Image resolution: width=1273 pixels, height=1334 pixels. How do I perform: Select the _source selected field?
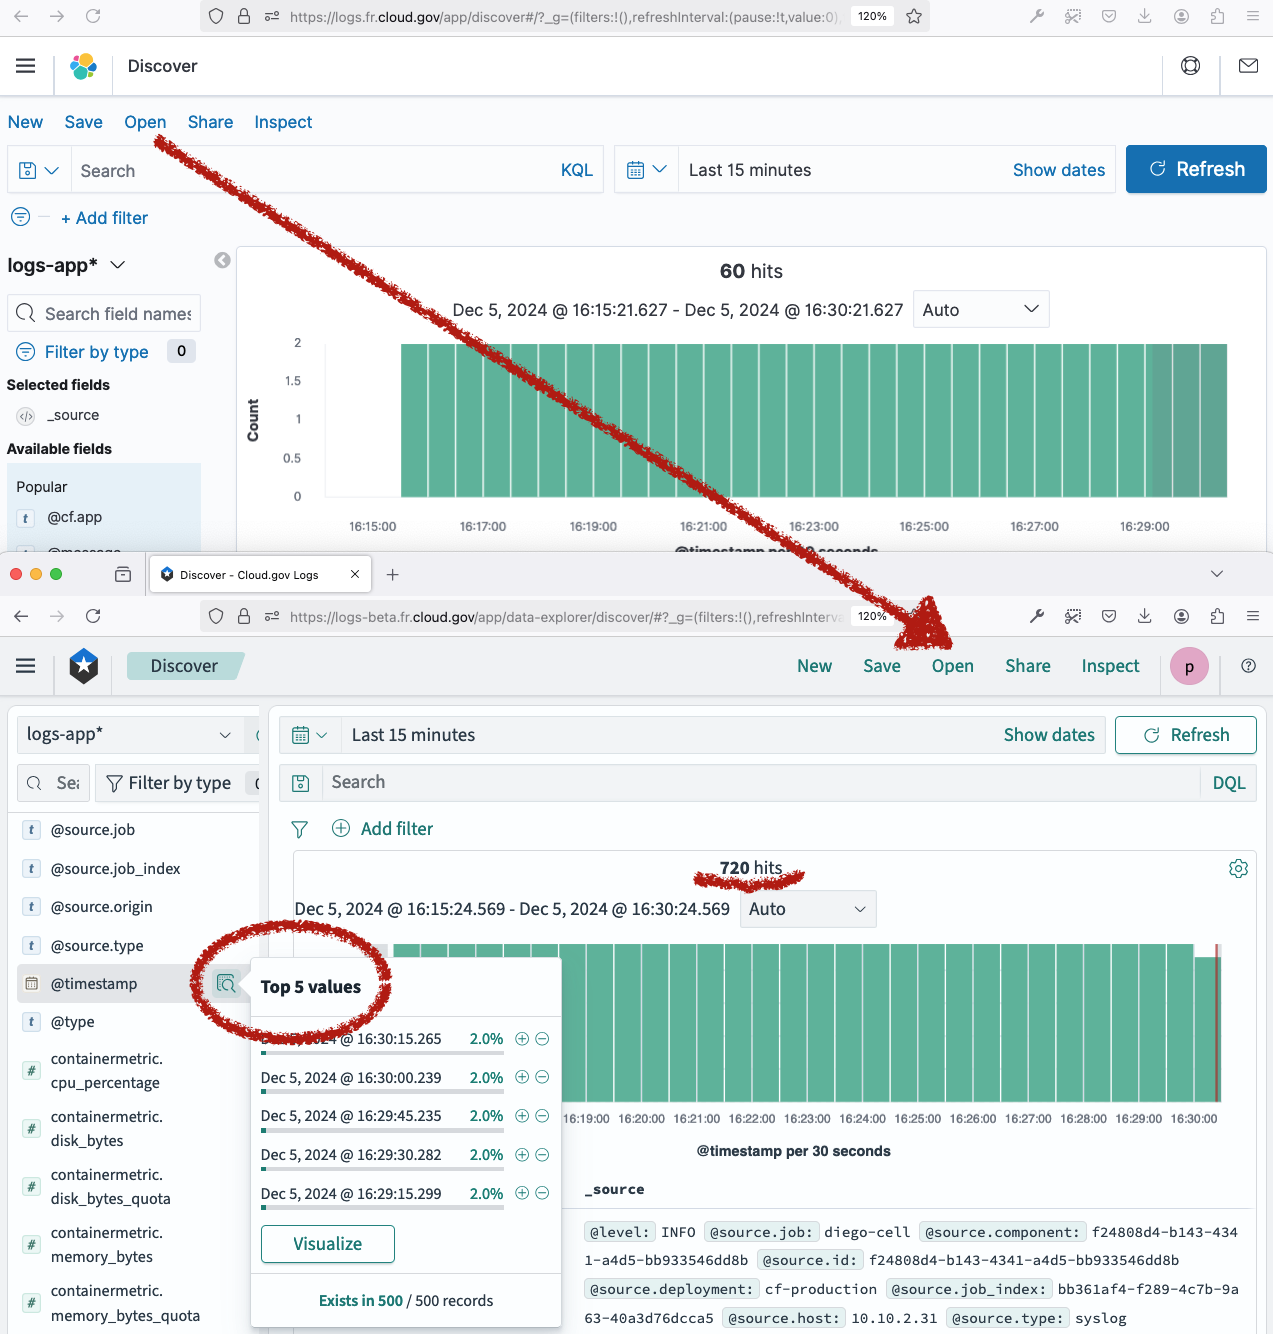[x=74, y=415]
